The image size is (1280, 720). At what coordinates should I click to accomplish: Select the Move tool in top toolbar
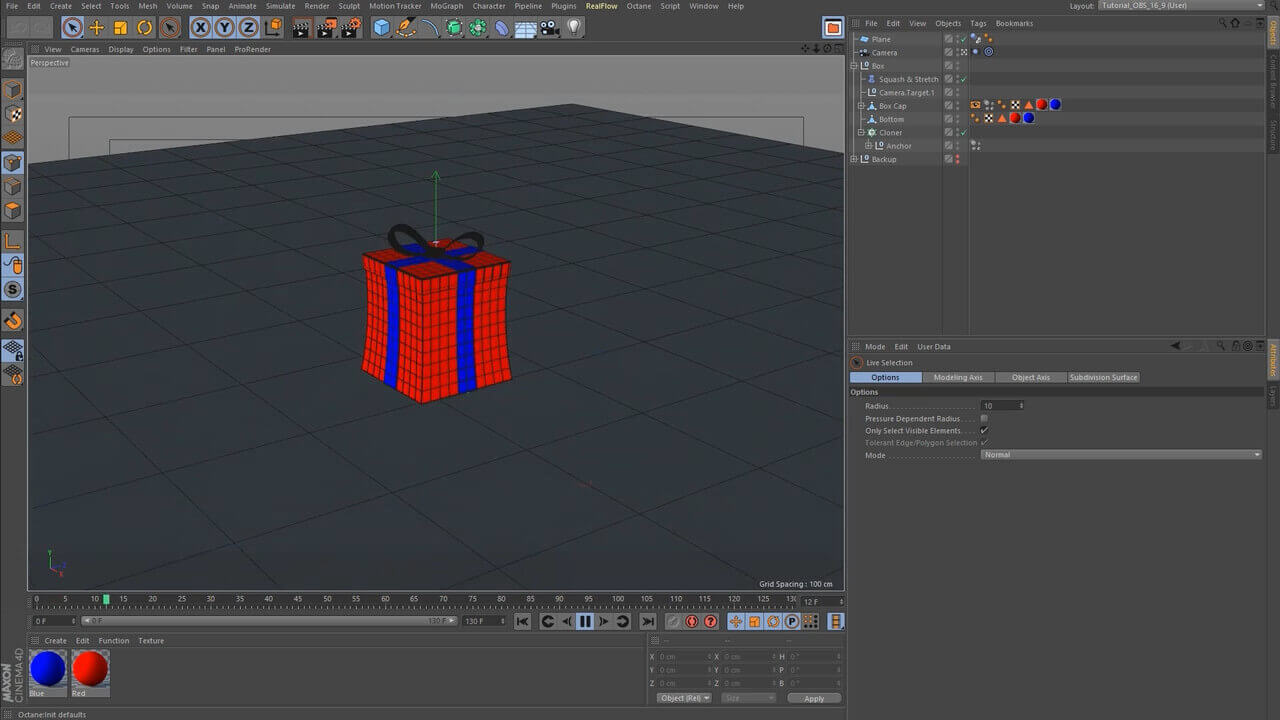click(96, 28)
